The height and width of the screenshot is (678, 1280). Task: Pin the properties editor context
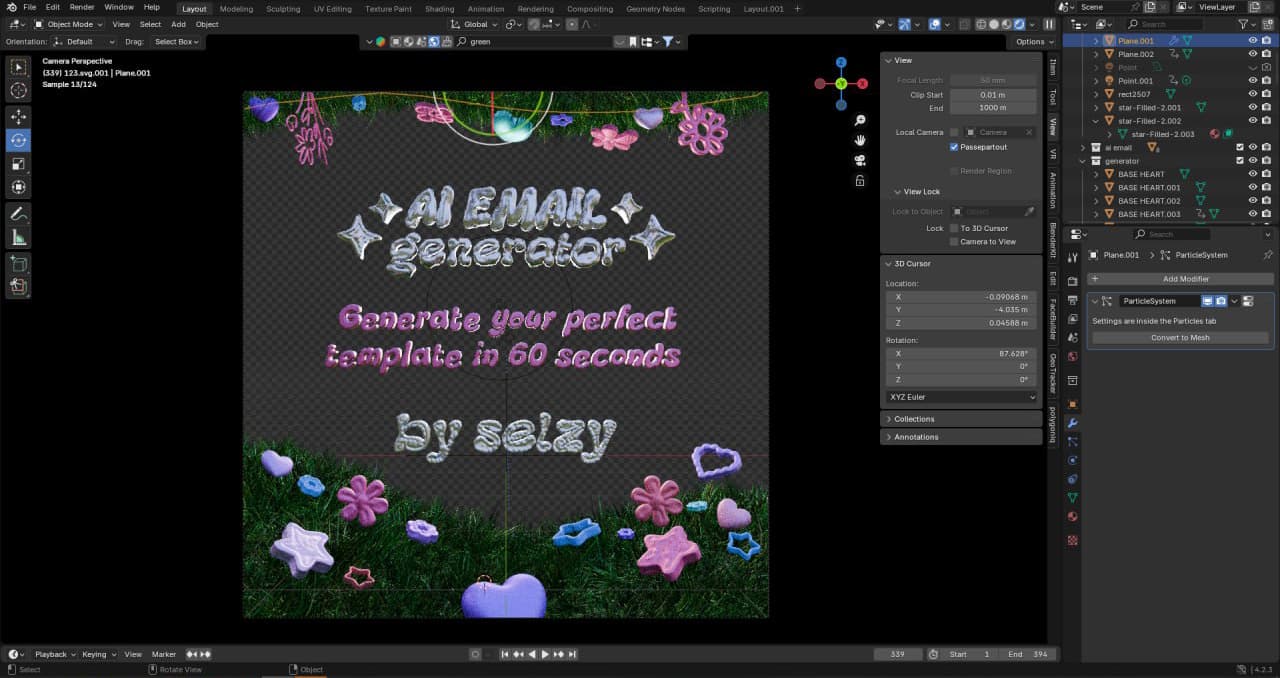1268,255
